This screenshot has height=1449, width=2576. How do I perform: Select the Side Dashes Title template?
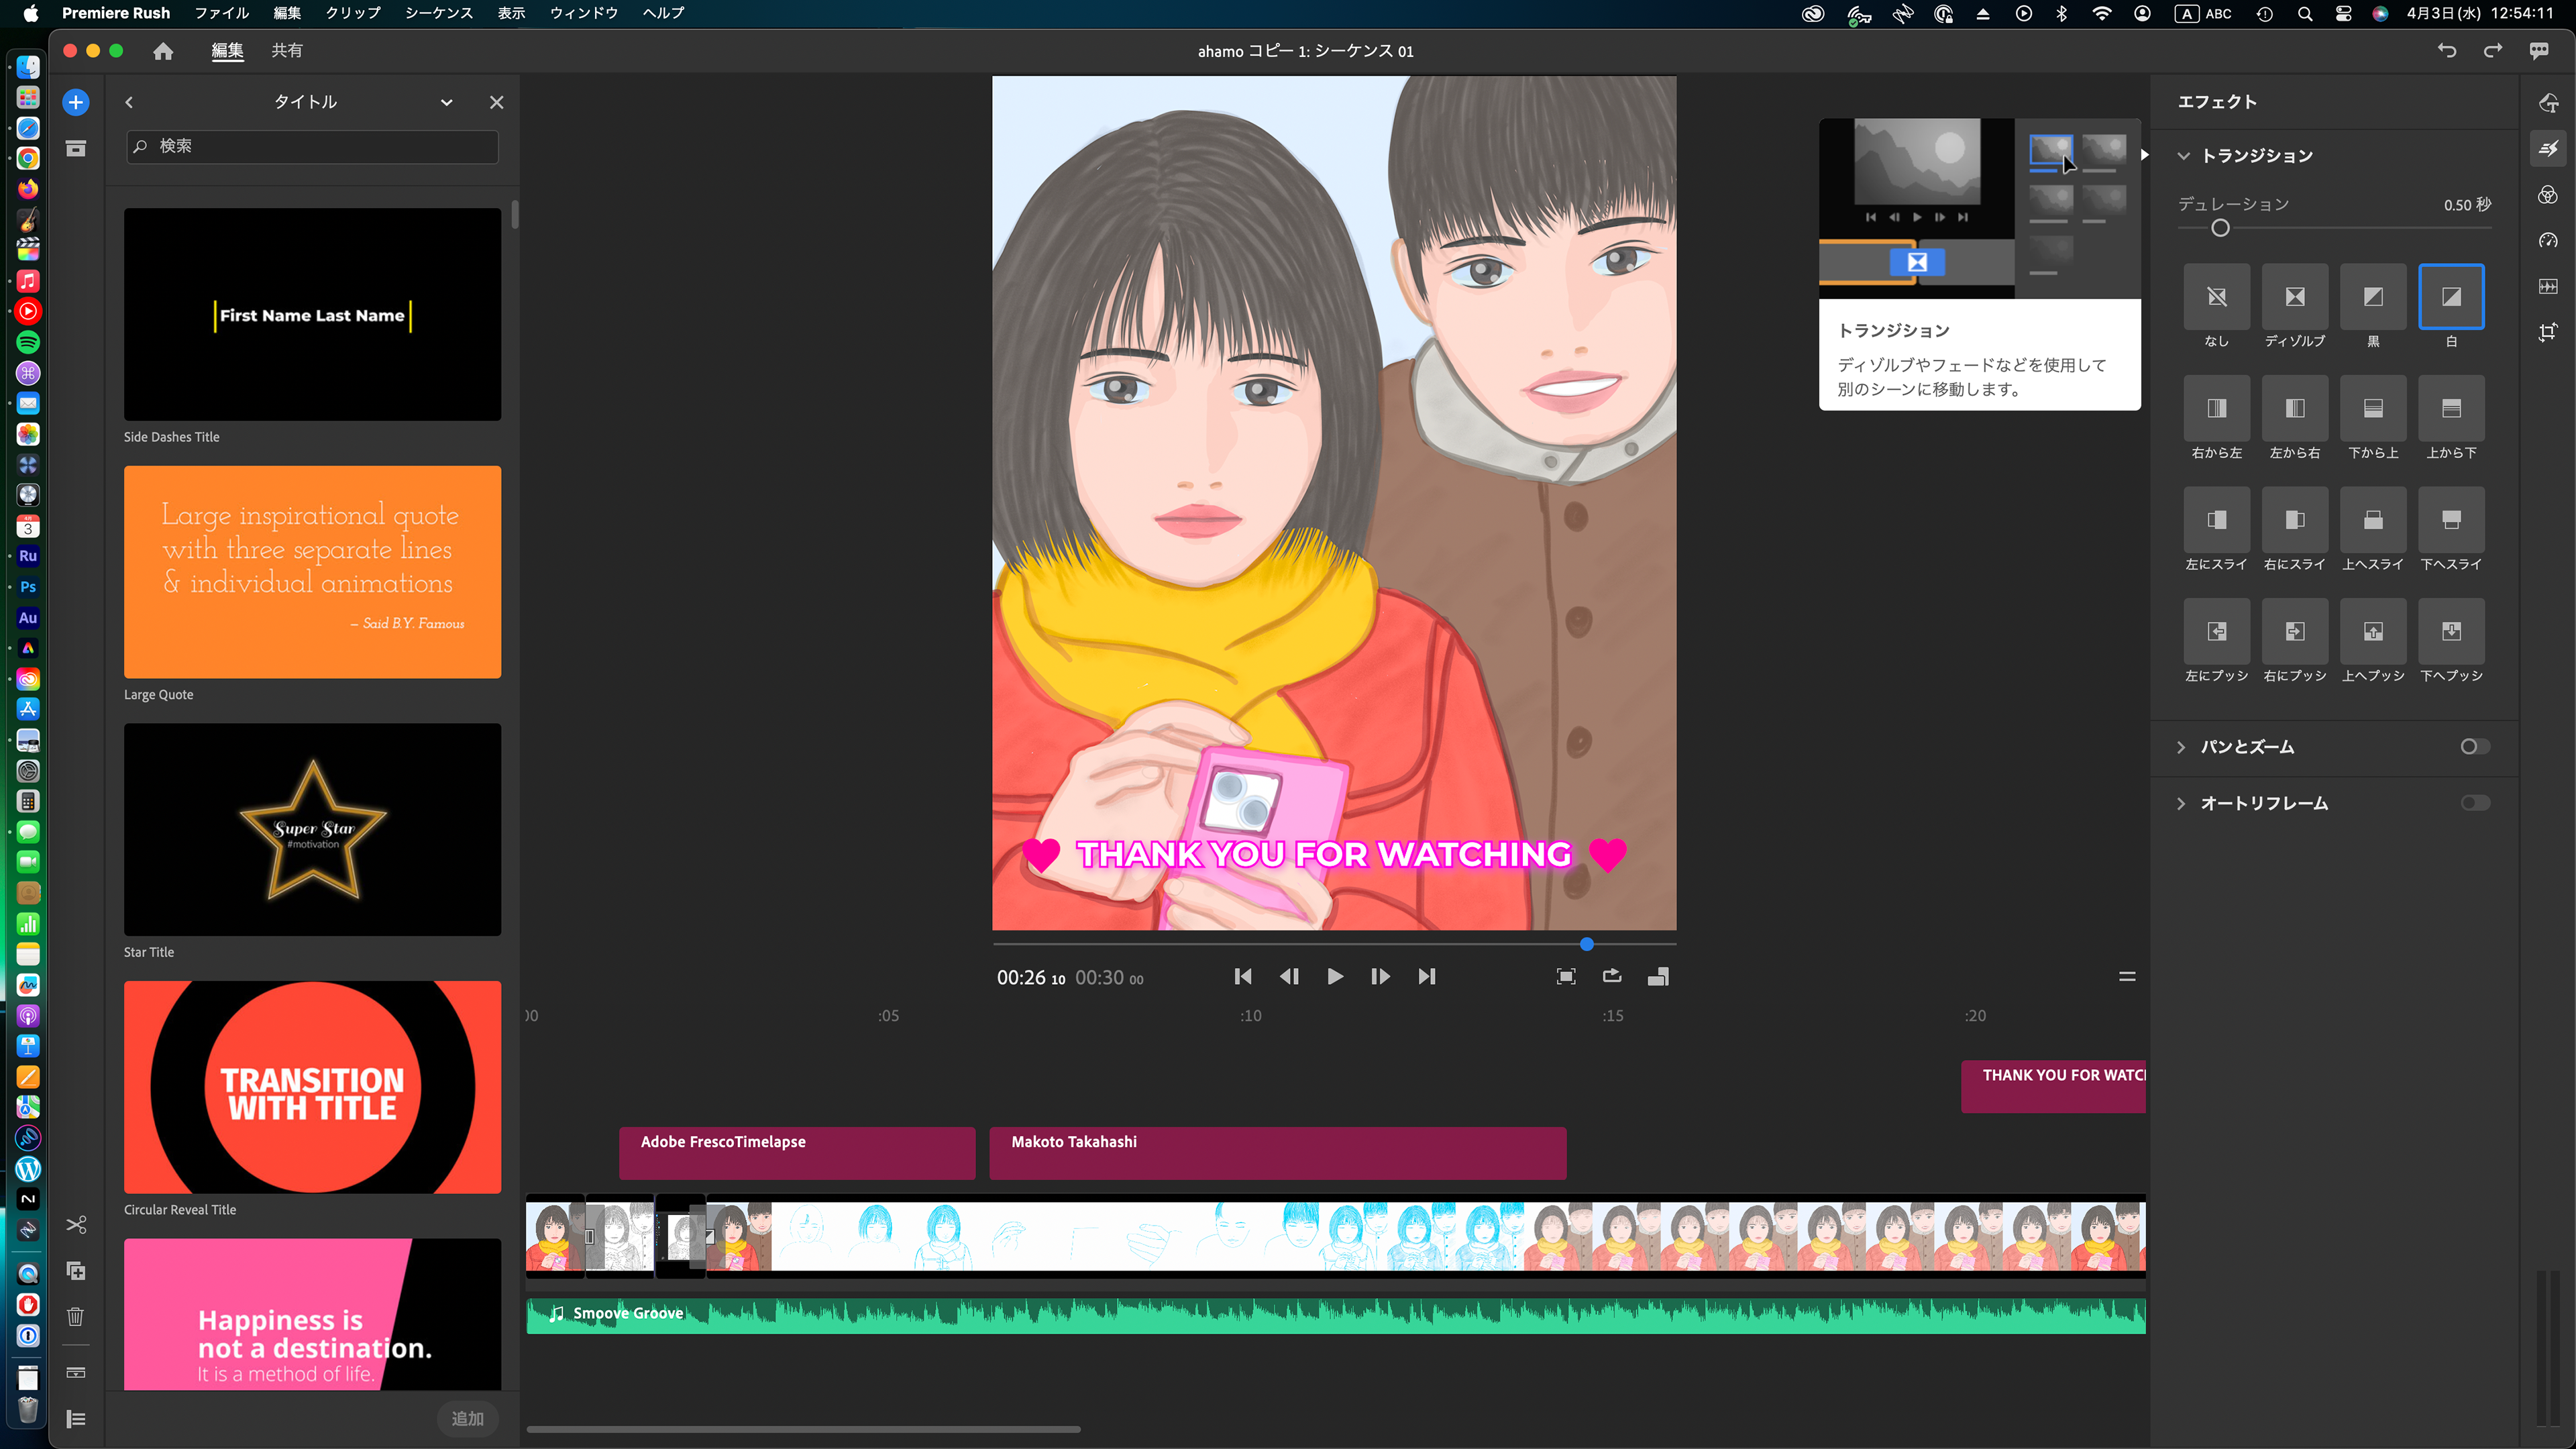[x=312, y=314]
